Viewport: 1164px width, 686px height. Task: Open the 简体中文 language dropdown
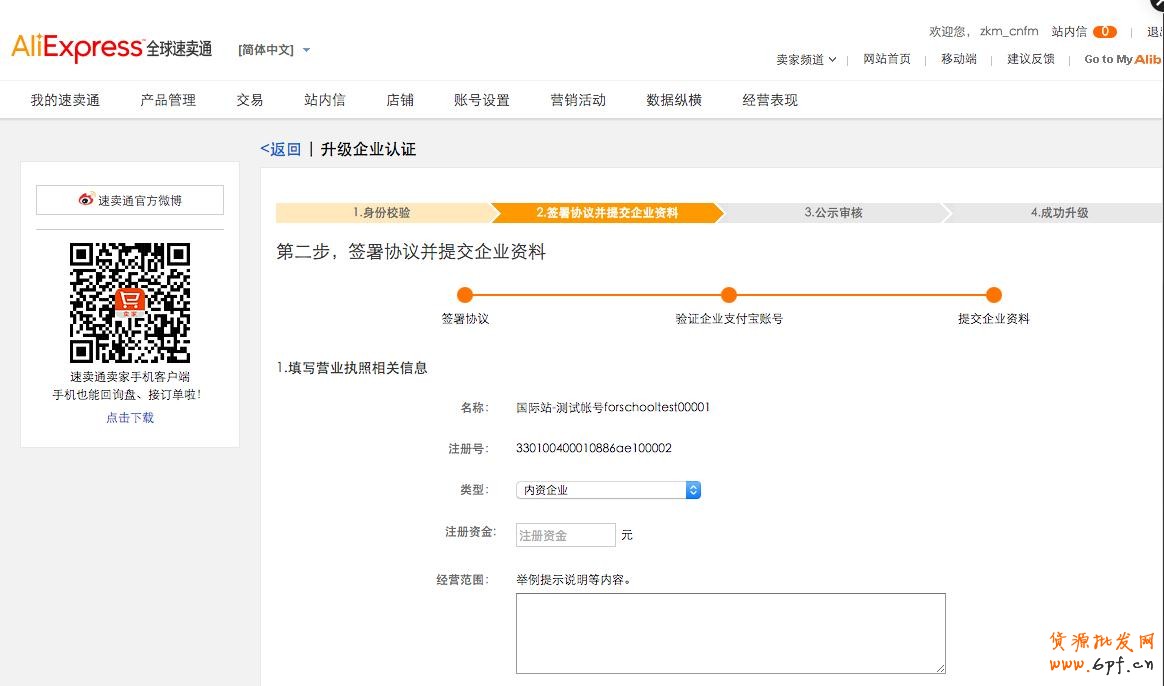274,50
